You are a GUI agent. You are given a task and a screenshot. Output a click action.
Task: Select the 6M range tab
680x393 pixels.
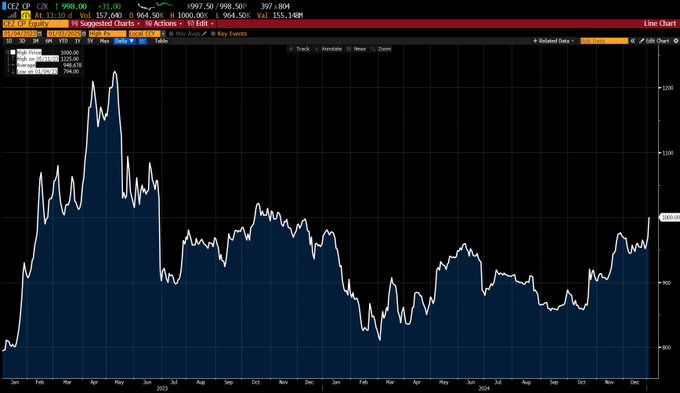(x=49, y=41)
